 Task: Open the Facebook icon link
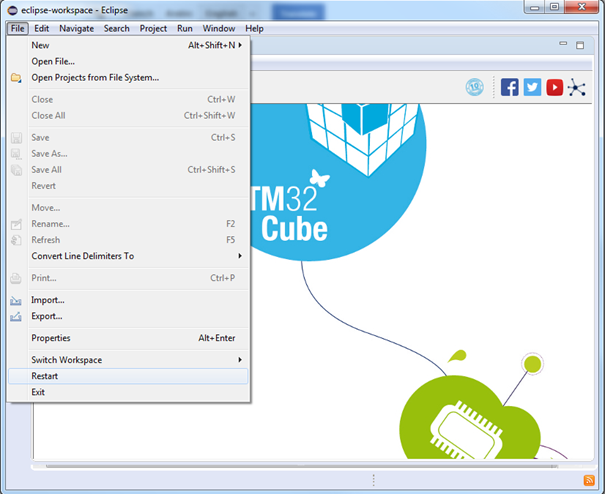509,87
